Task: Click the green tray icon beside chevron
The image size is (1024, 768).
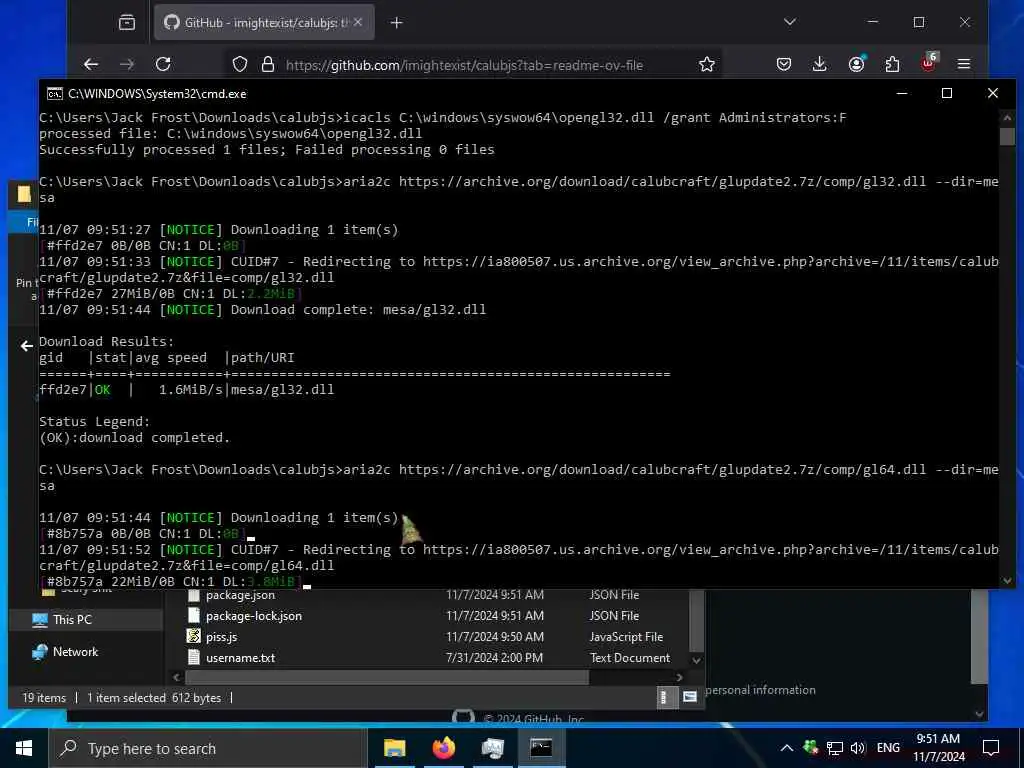Action: [x=810, y=748]
